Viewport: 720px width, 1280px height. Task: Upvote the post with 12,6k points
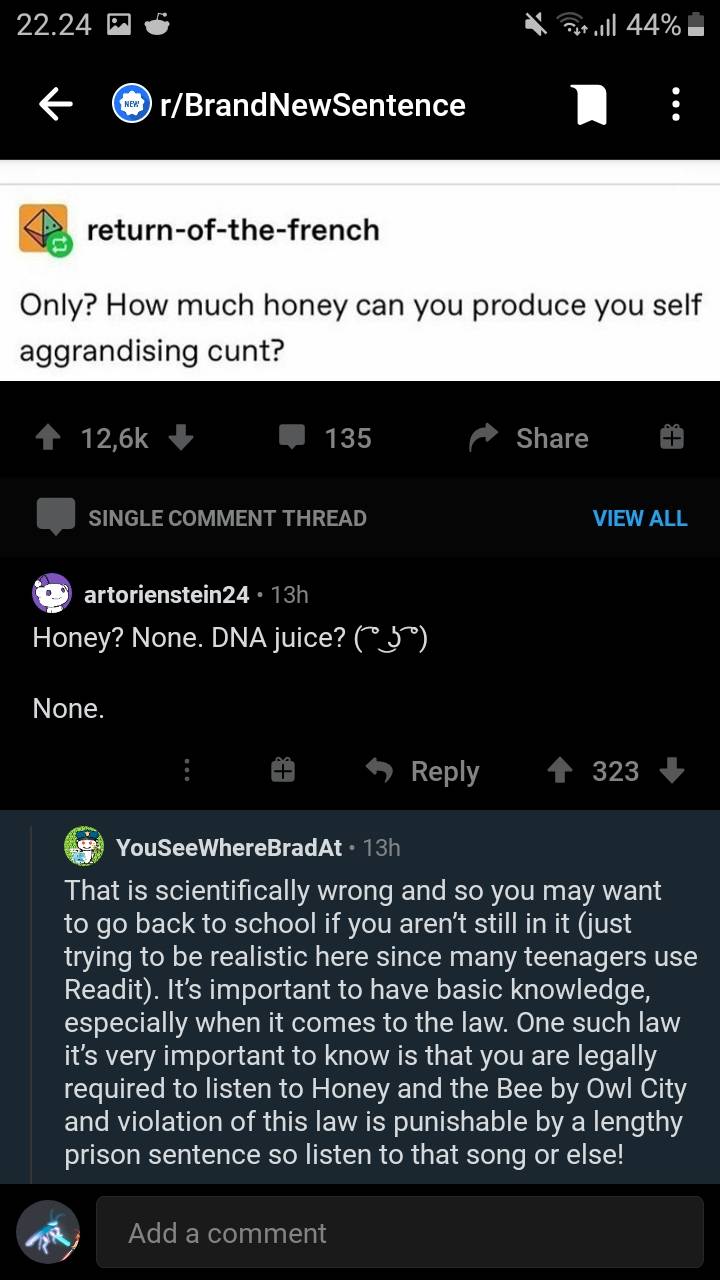click(x=46, y=438)
